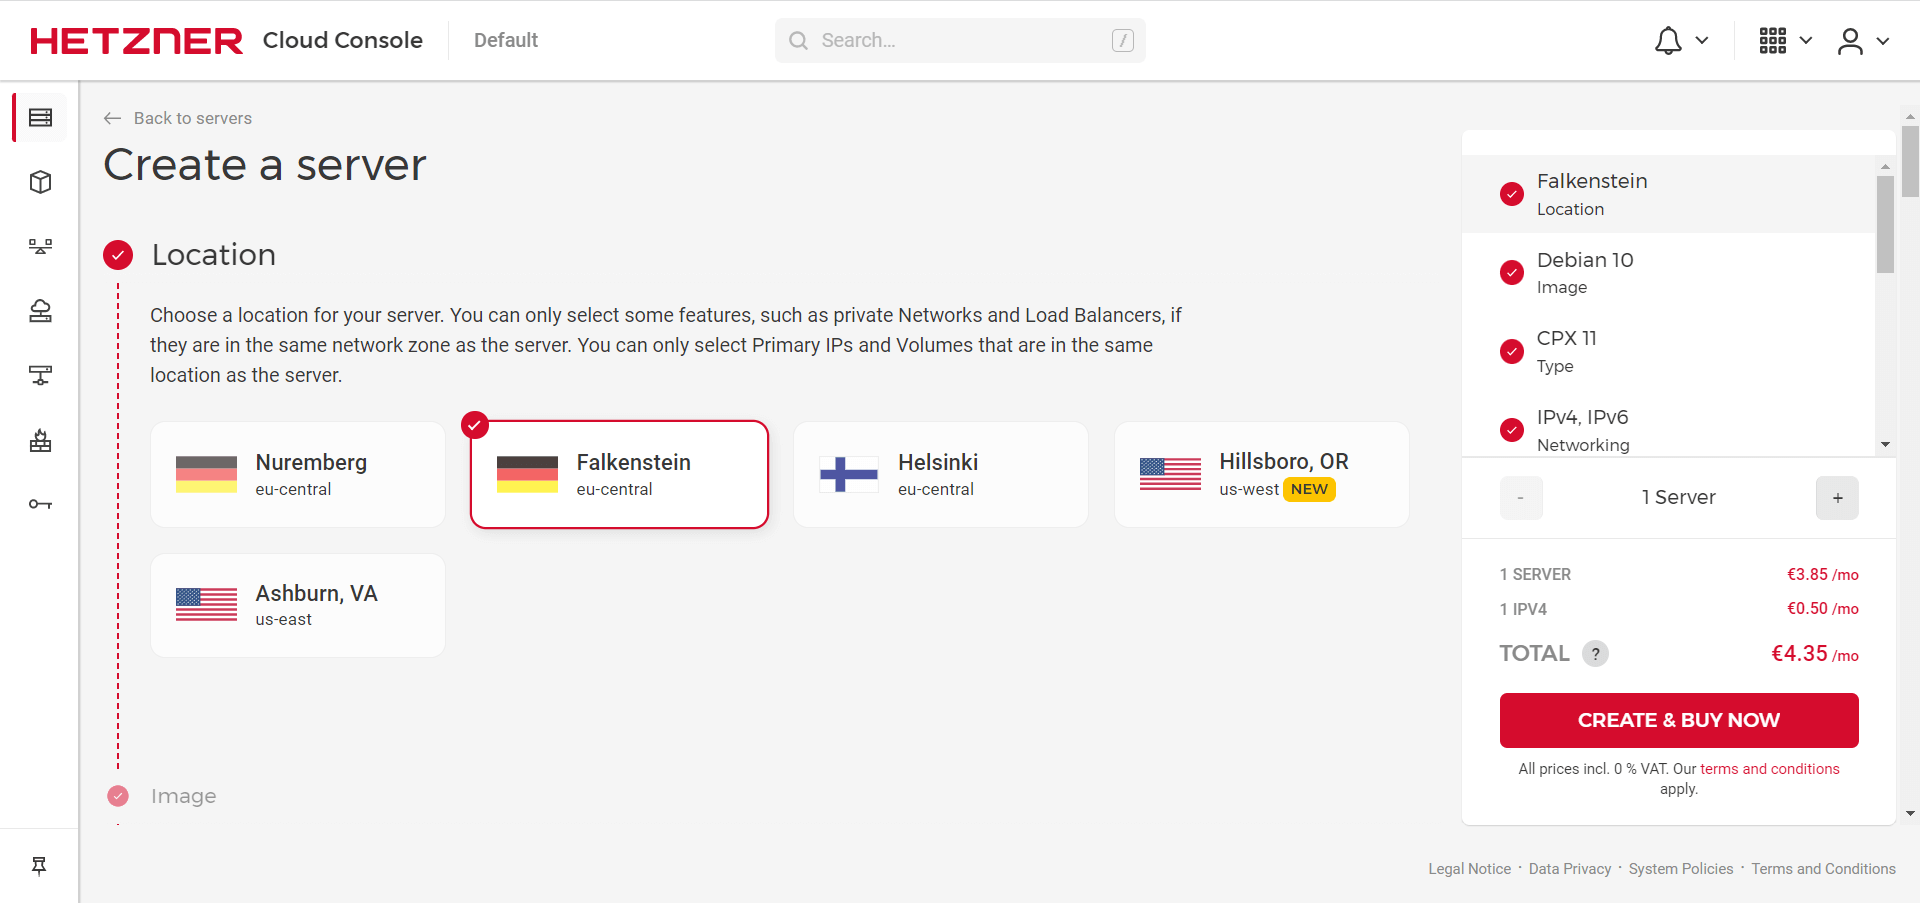Open the Load Balancers sidebar icon
The image size is (1920, 903).
(40, 246)
